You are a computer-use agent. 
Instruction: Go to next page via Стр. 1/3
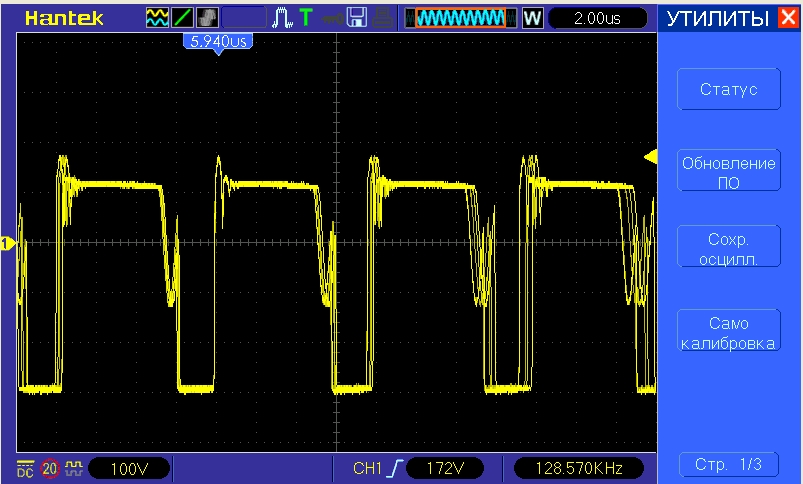tap(728, 464)
